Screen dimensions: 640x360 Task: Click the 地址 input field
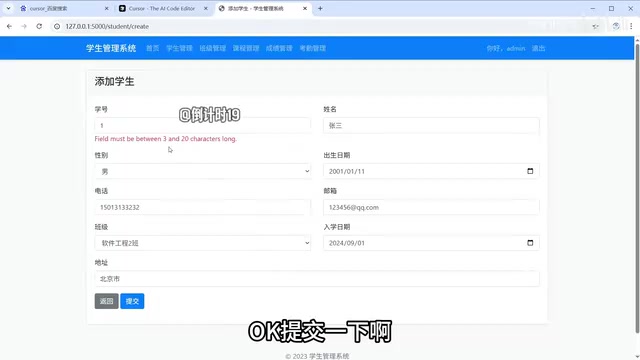pos(317,279)
